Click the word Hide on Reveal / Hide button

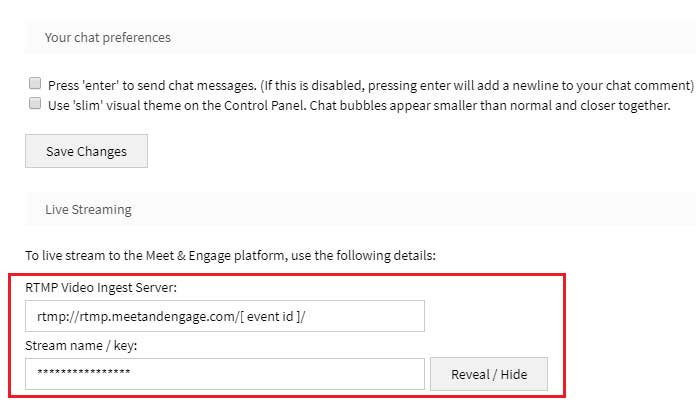514,374
